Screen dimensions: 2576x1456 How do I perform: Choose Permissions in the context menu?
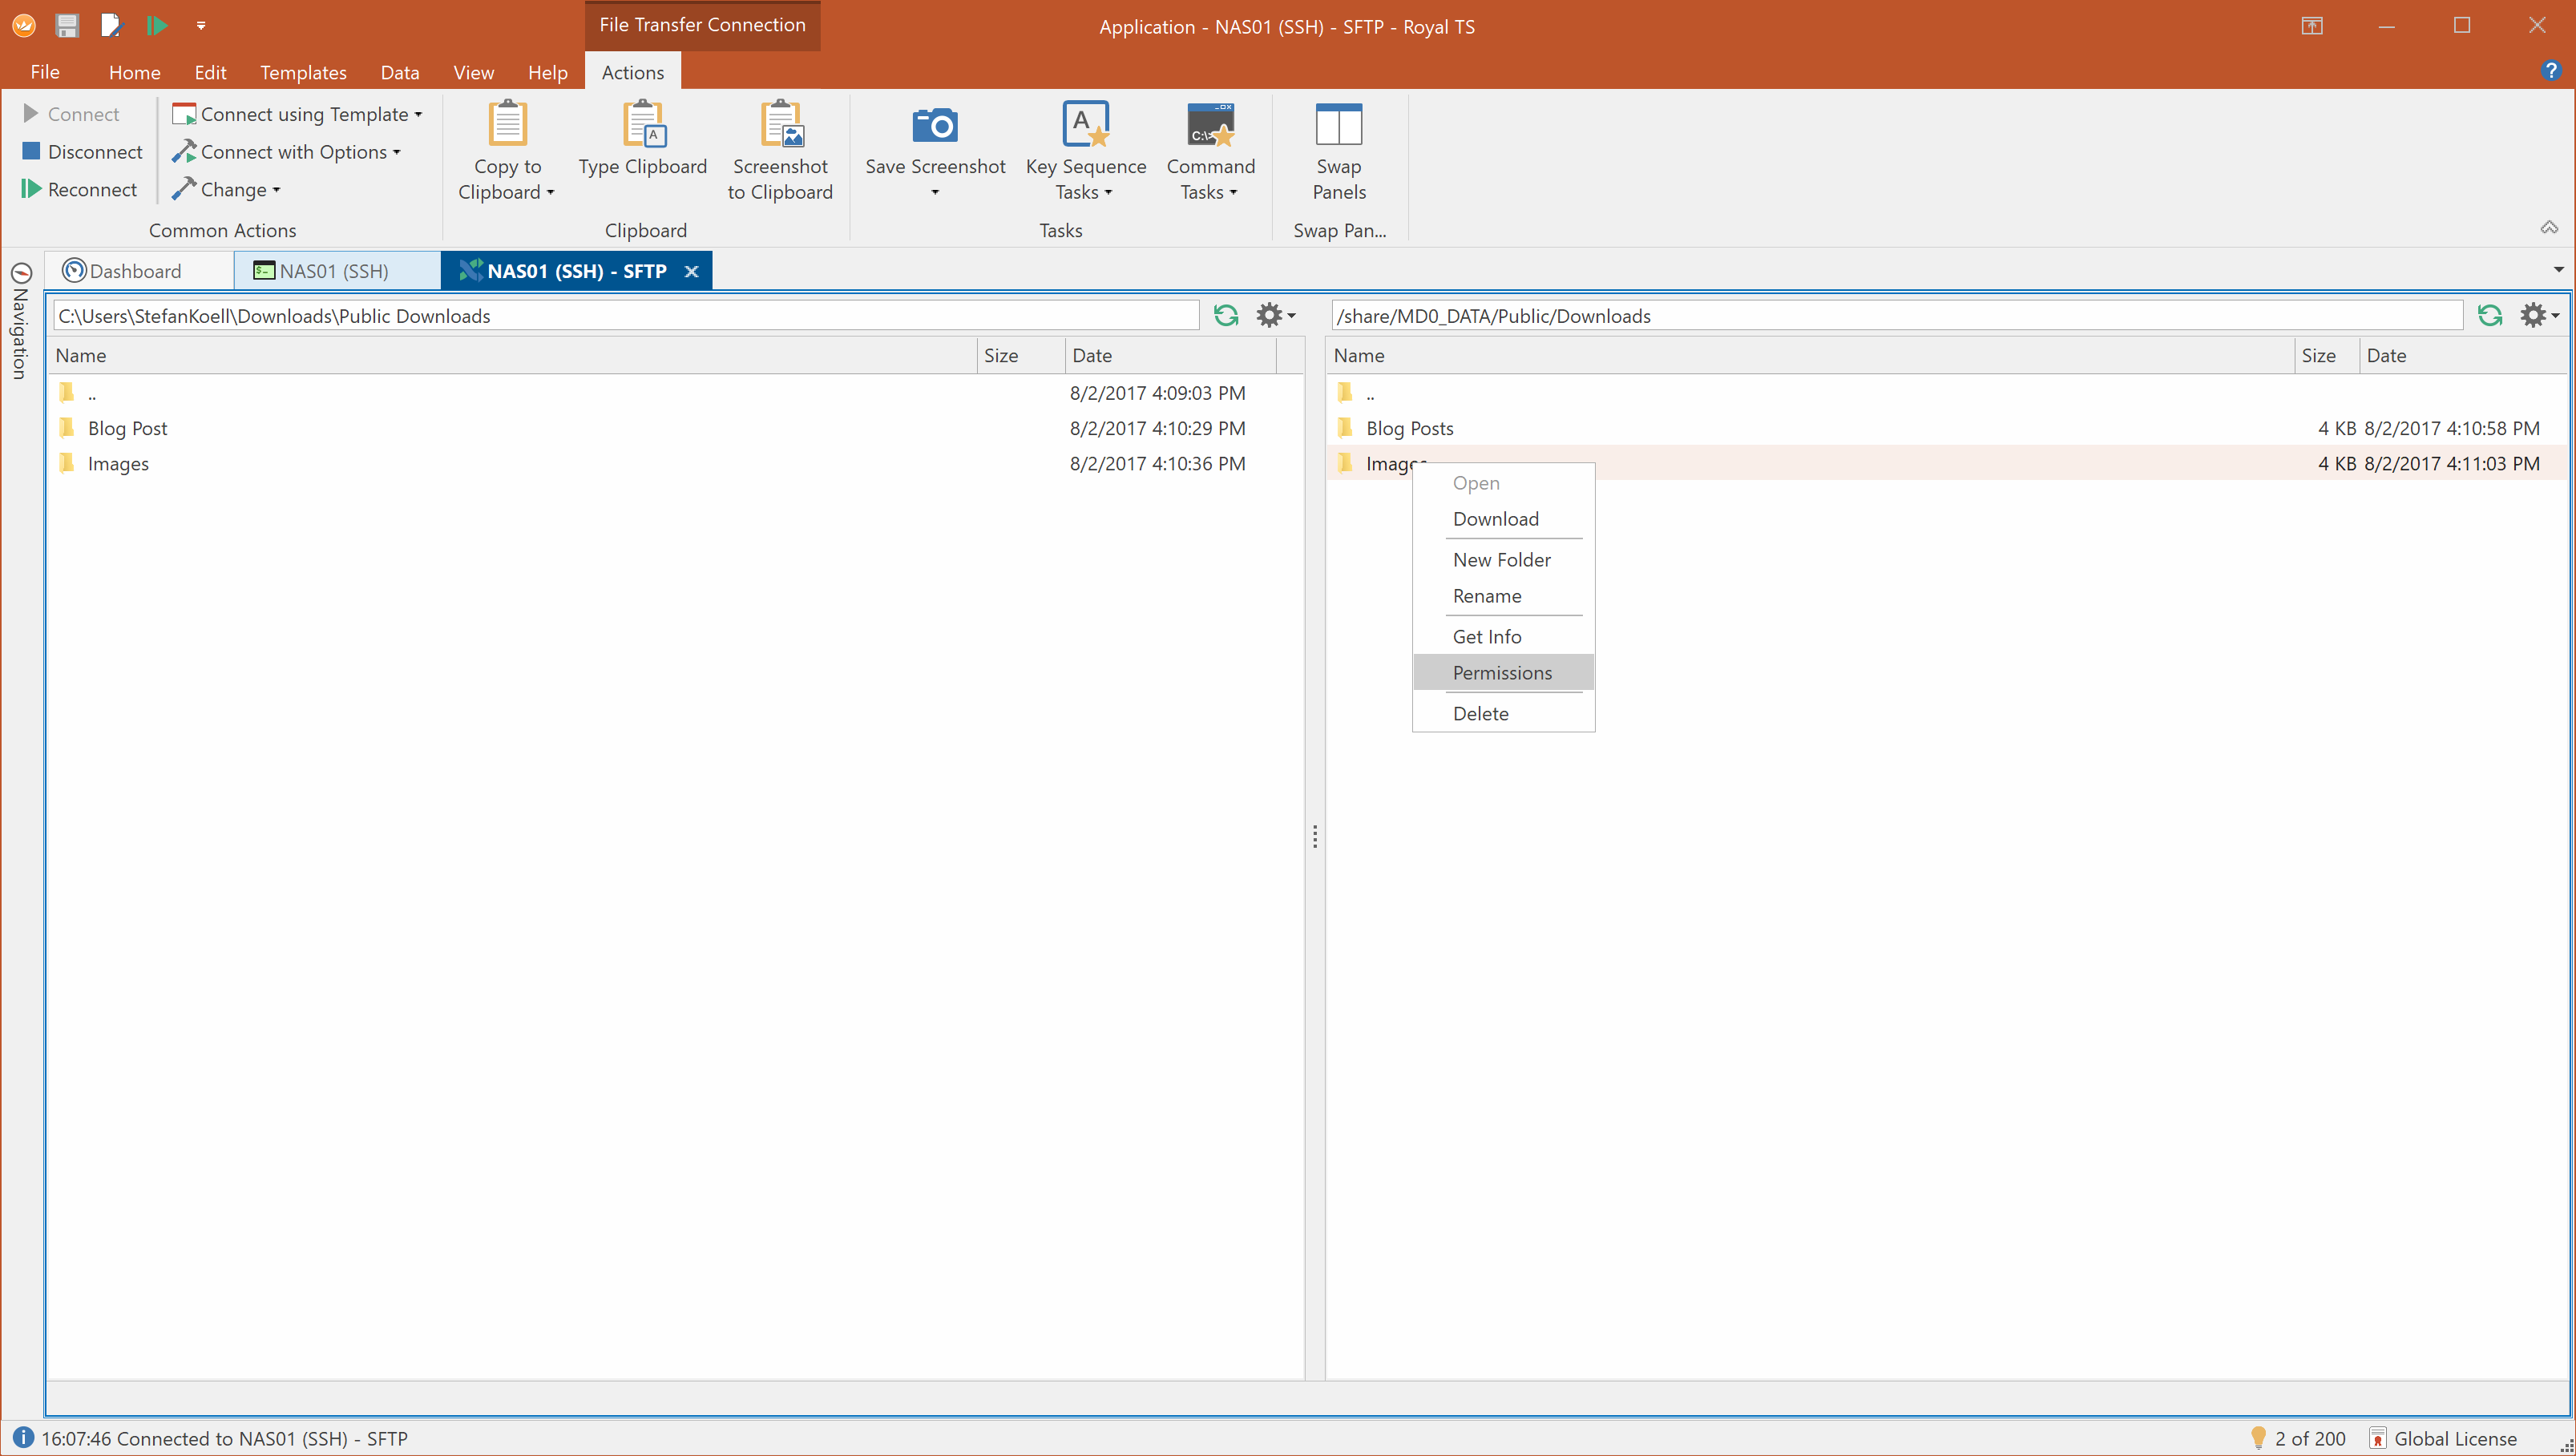pyautogui.click(x=1503, y=673)
